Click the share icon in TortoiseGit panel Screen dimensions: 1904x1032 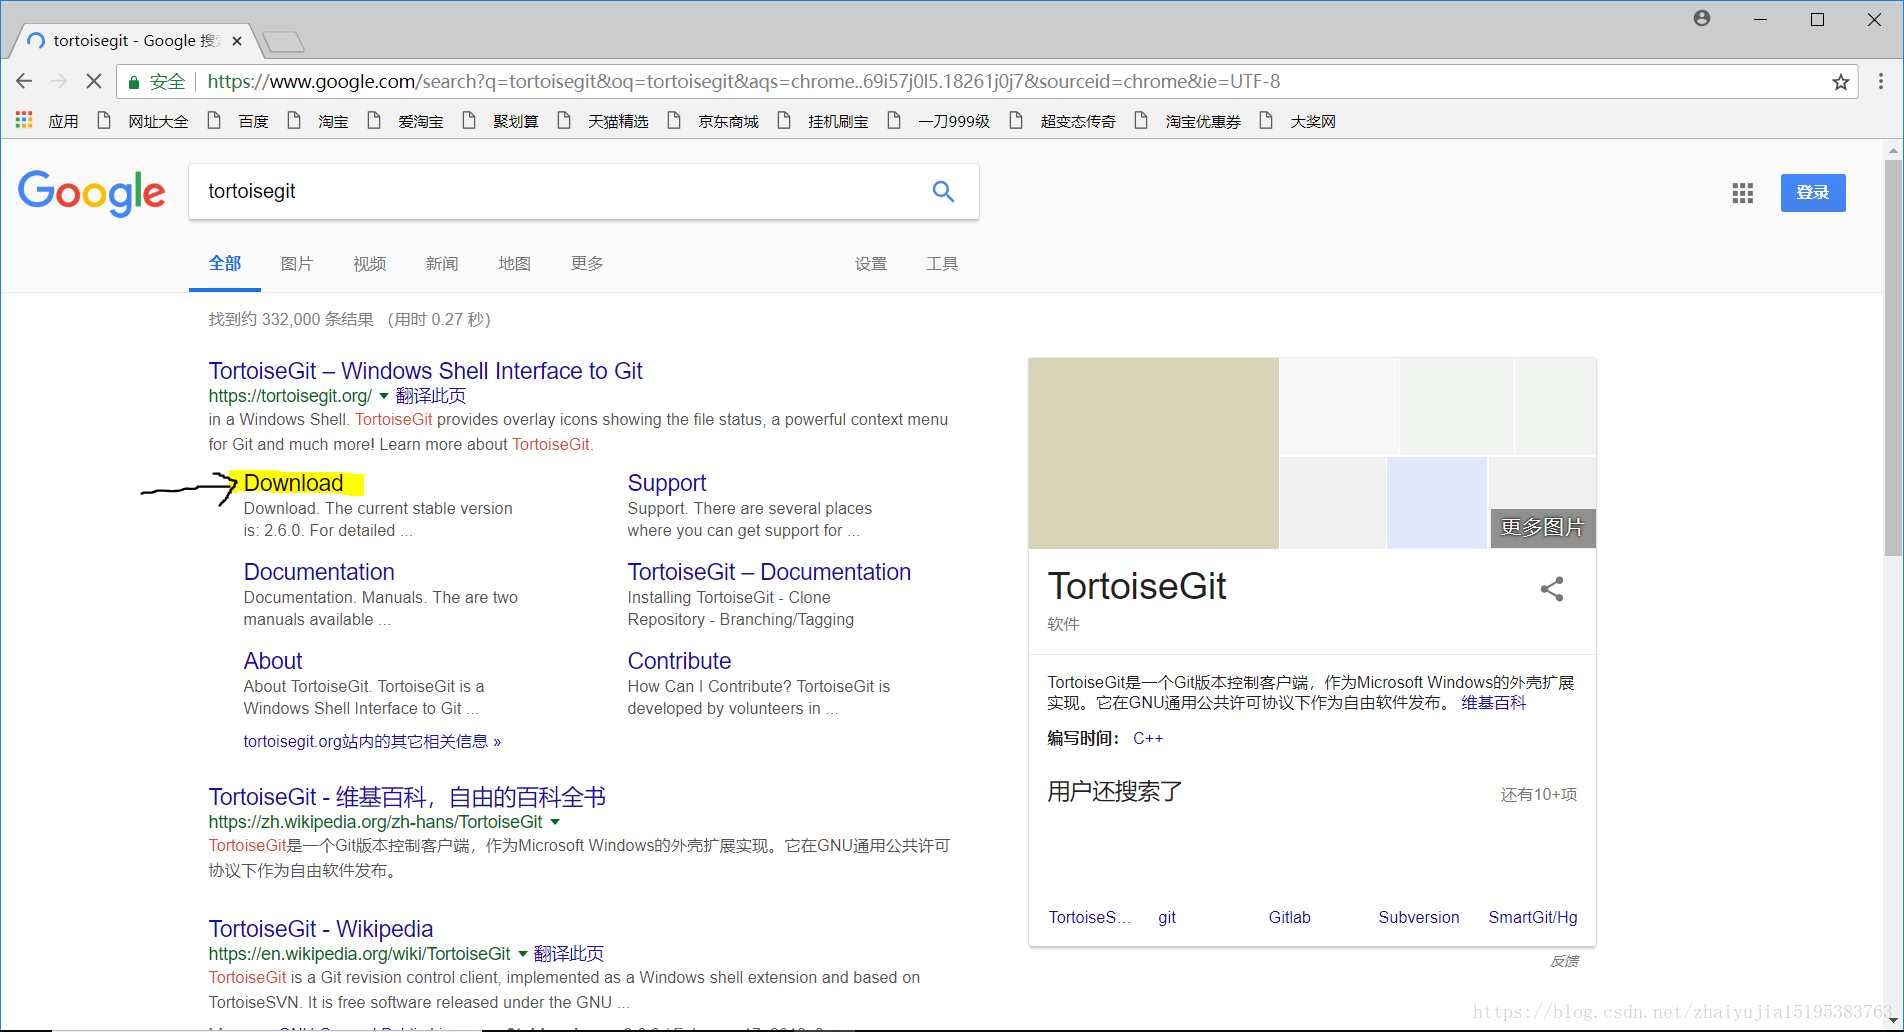[1551, 589]
